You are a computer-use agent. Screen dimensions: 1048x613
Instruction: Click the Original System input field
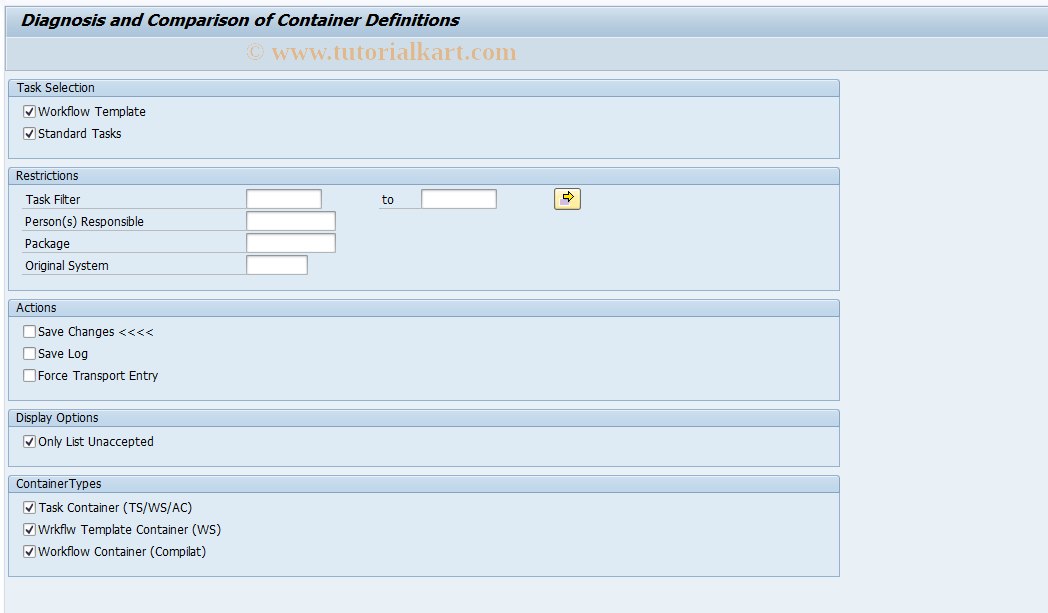tap(277, 265)
